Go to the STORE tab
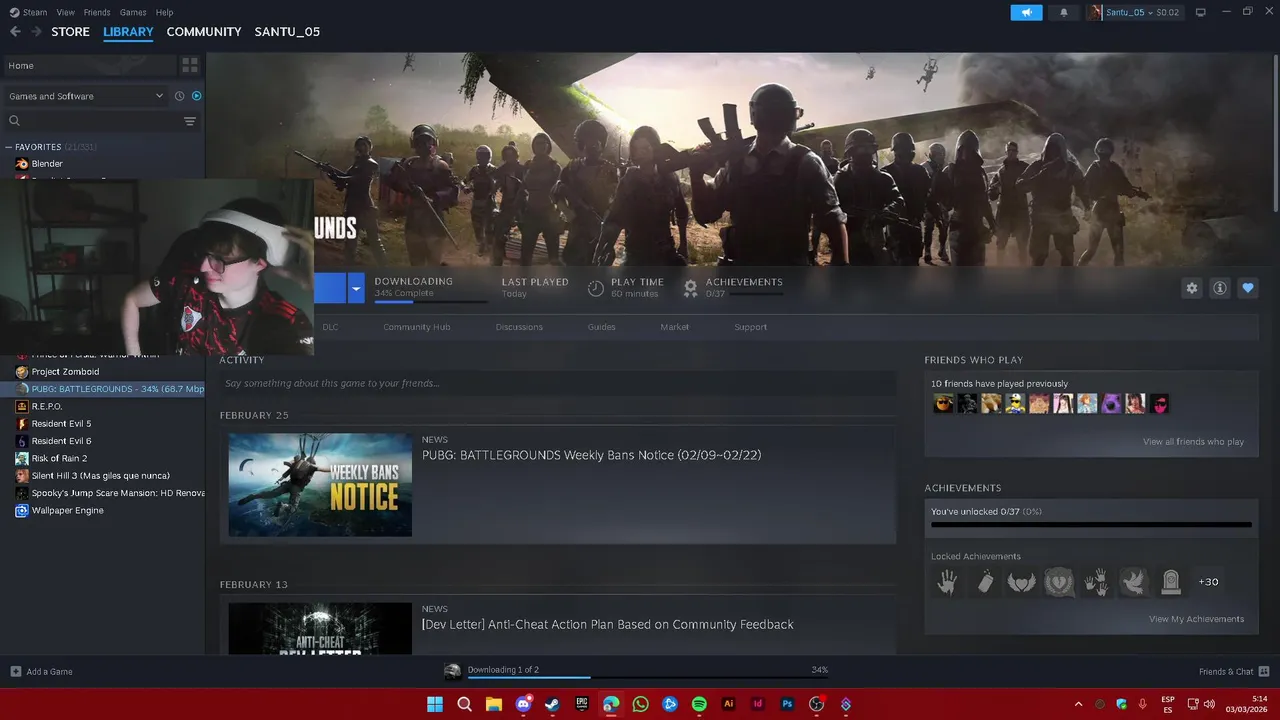Image resolution: width=1280 pixels, height=720 pixels. (70, 32)
